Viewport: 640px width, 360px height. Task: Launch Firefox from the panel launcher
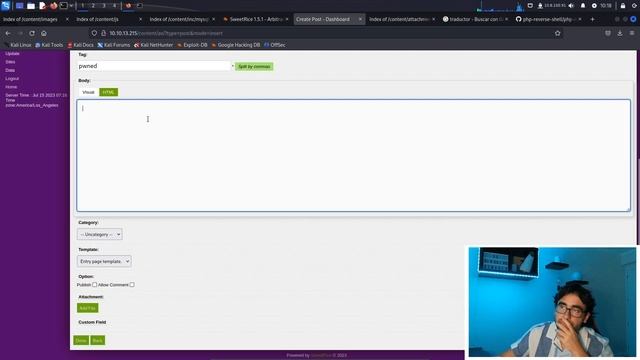tap(53, 6)
